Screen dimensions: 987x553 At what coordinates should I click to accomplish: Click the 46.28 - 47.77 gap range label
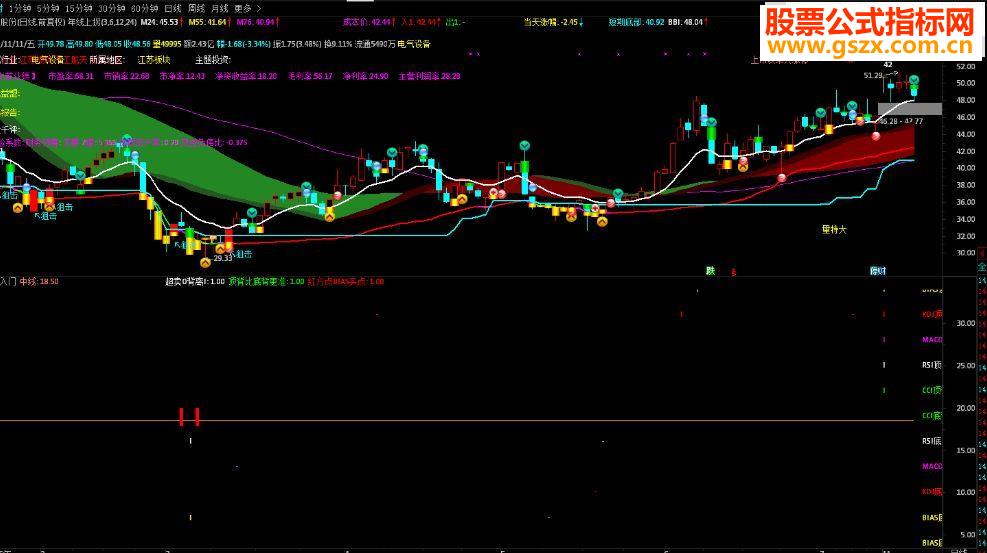tap(901, 121)
